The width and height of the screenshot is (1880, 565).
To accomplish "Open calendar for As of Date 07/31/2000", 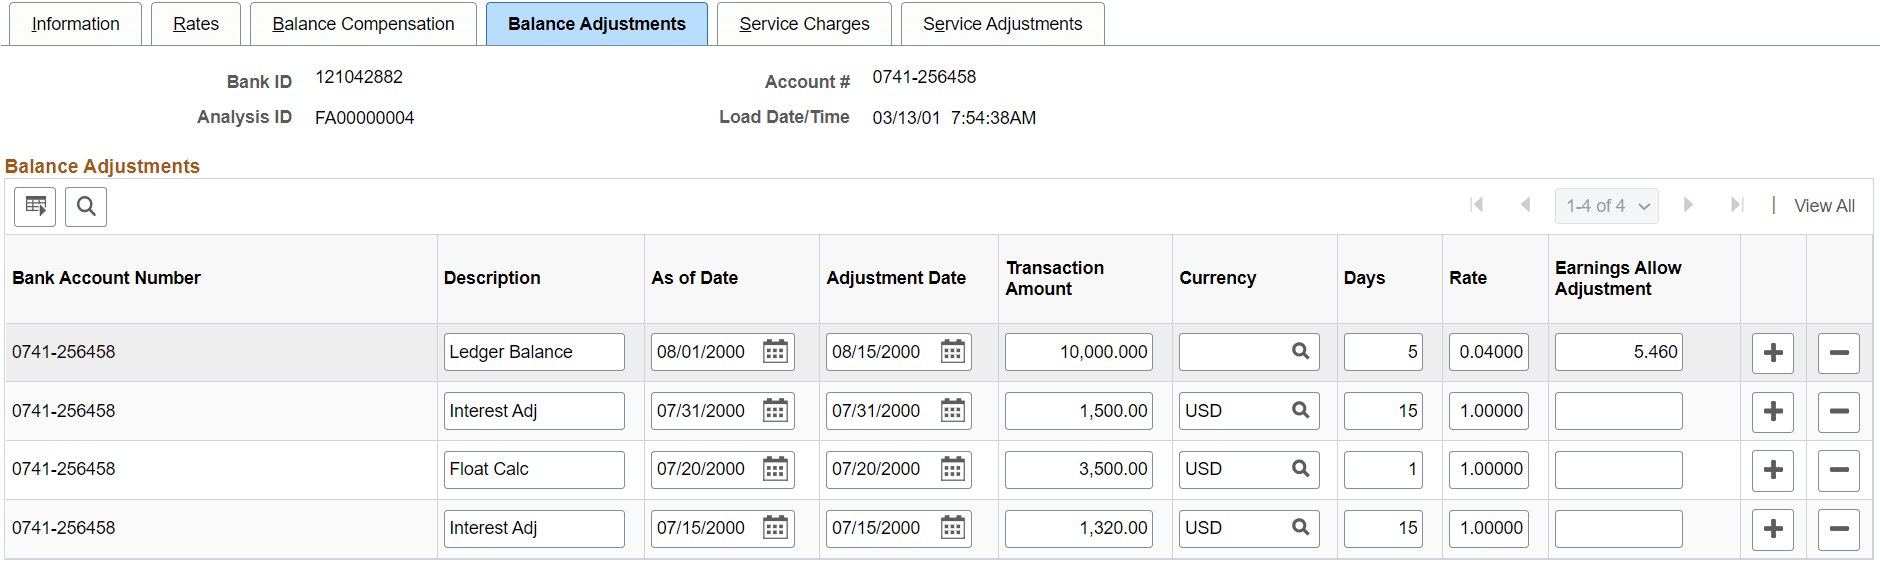I will tap(775, 411).
